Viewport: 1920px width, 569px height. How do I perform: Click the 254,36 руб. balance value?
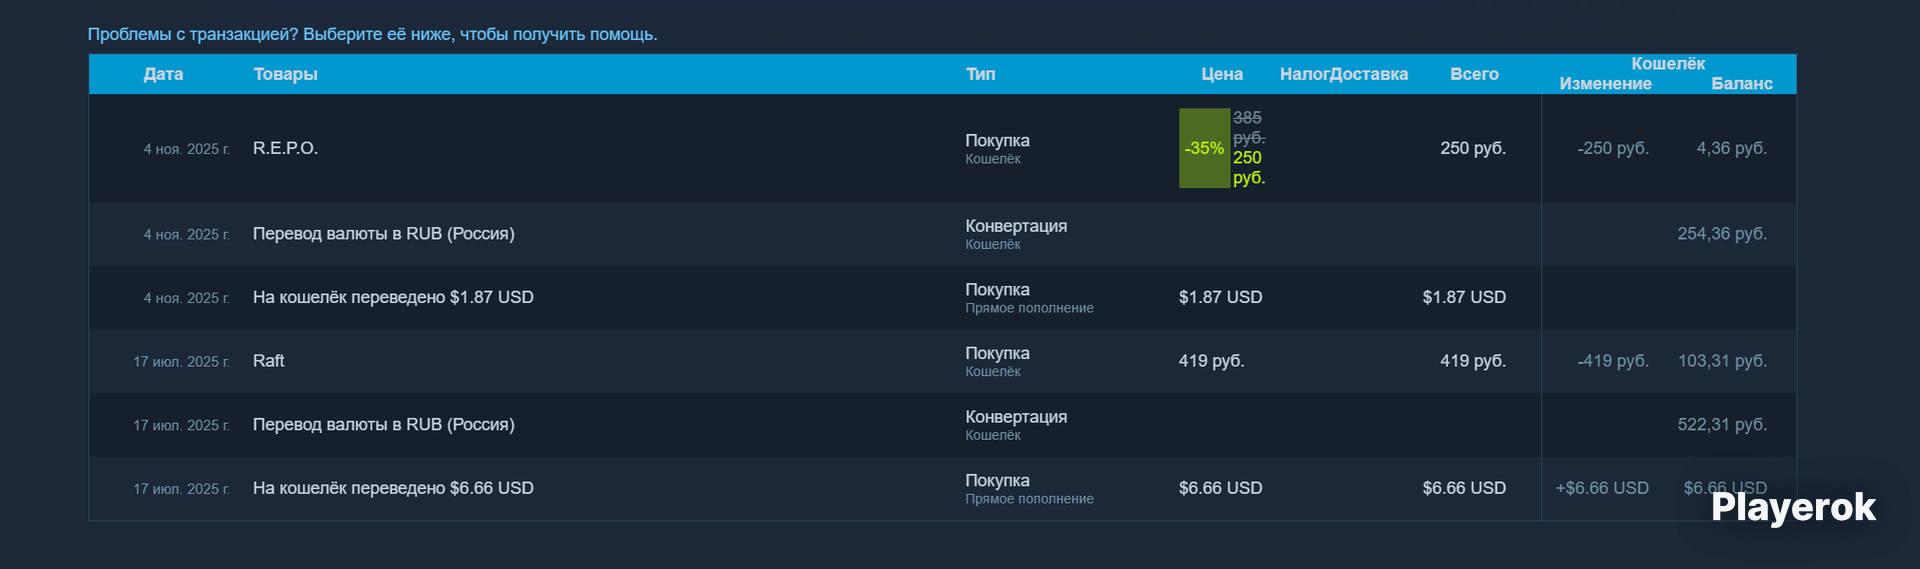click(x=1722, y=234)
